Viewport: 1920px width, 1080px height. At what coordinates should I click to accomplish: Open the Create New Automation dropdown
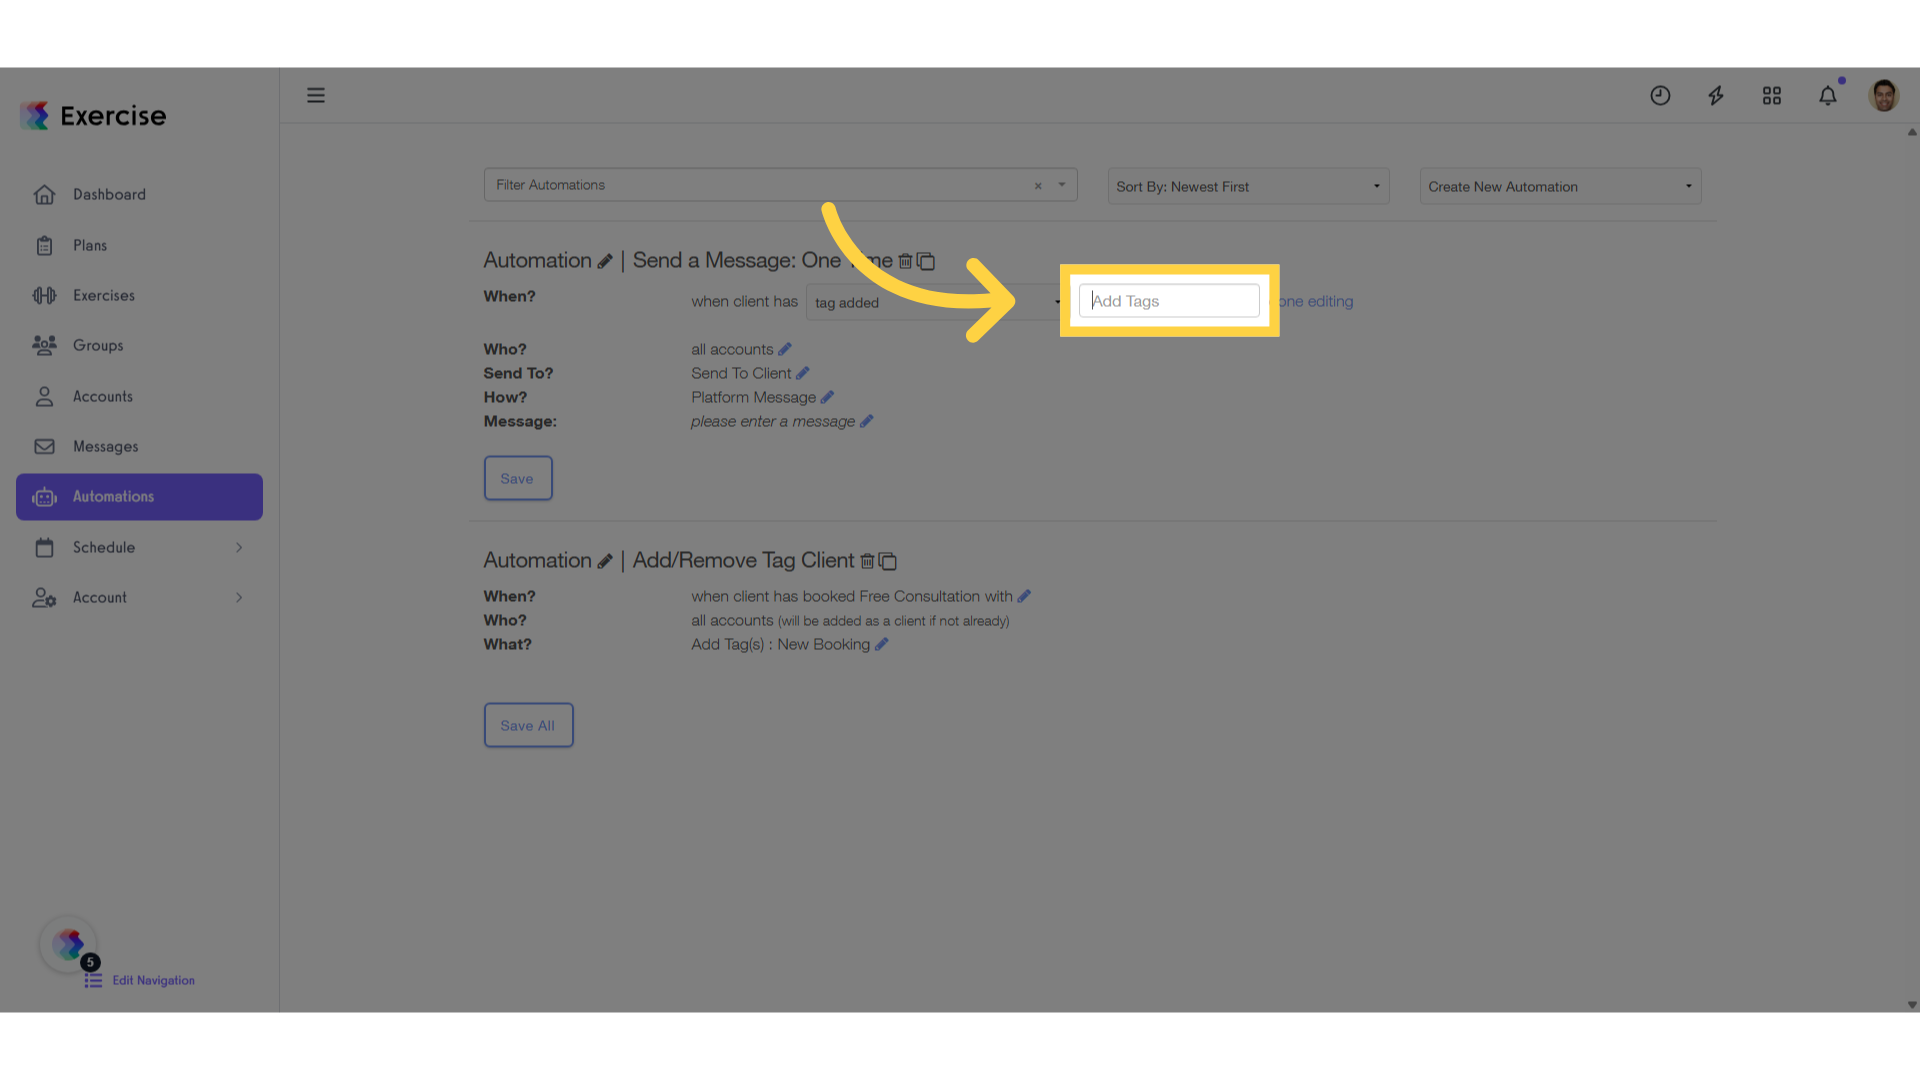click(1560, 186)
